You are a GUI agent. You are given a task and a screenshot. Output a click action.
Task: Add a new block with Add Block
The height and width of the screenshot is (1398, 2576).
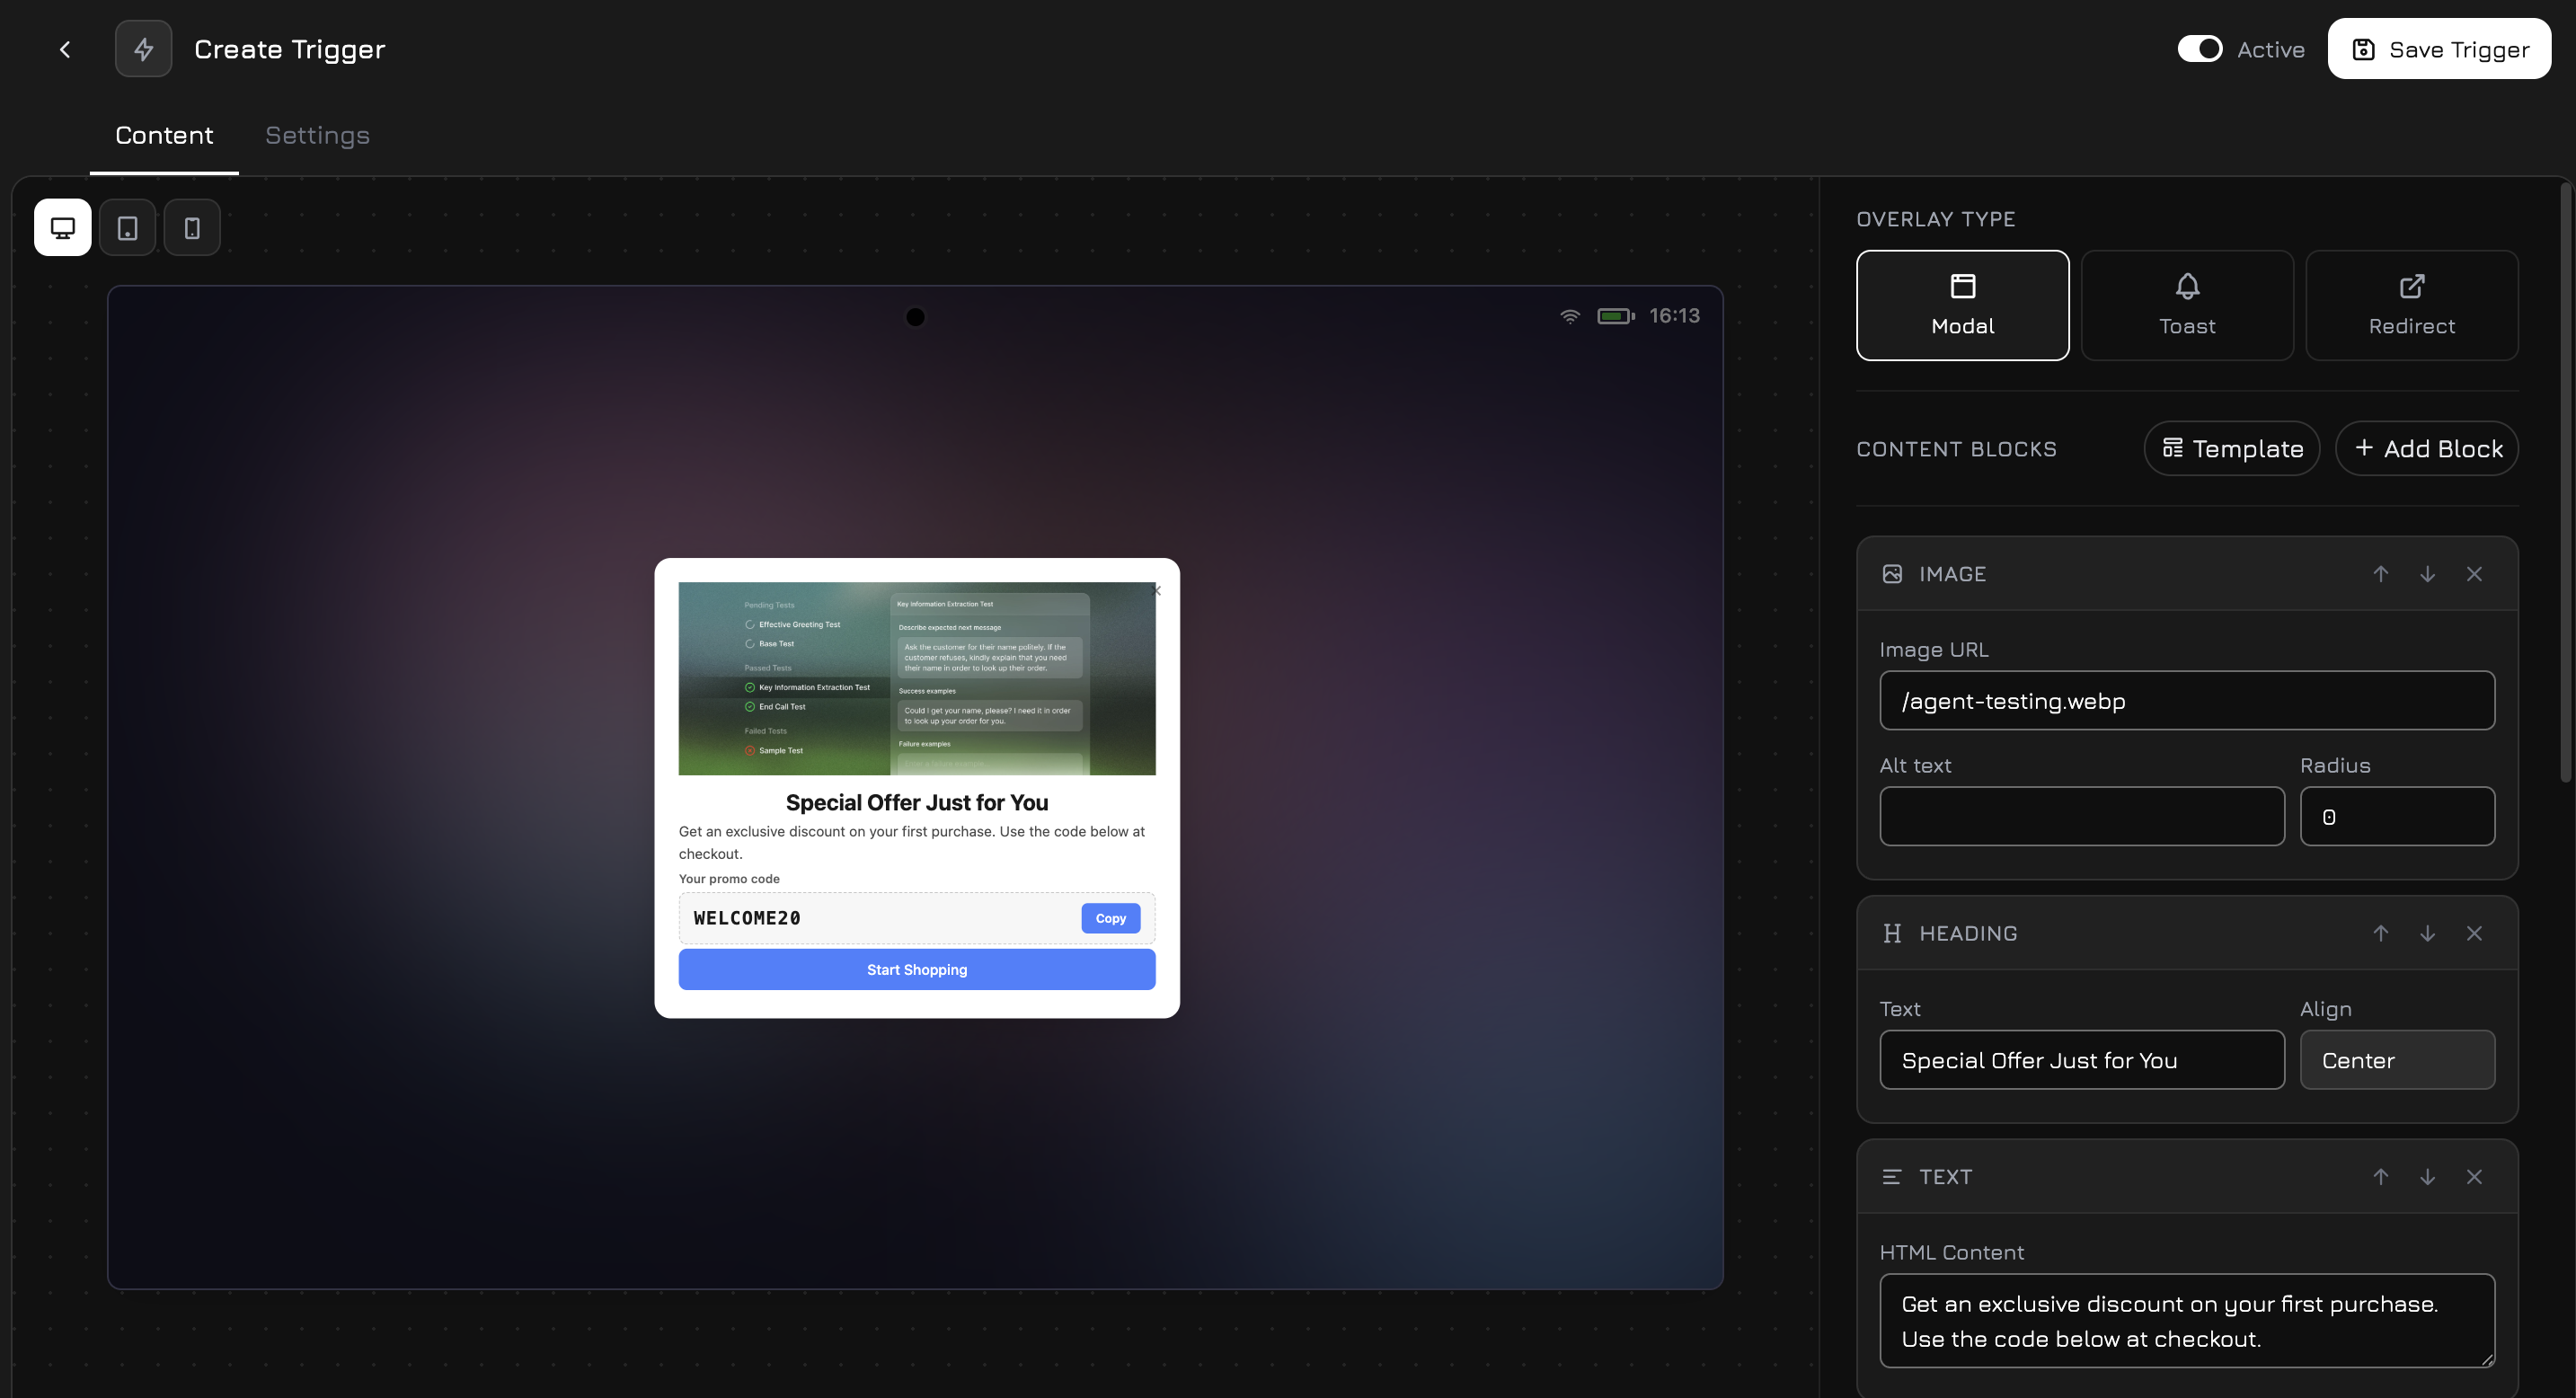[x=2427, y=448]
